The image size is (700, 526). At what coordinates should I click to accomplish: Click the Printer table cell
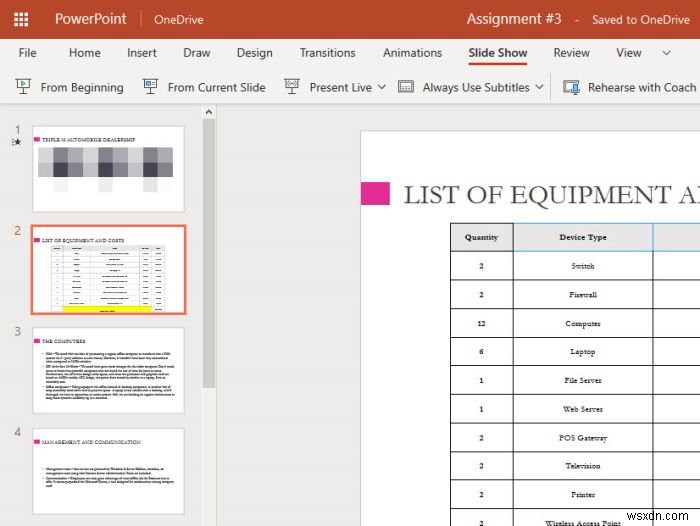tap(583, 494)
